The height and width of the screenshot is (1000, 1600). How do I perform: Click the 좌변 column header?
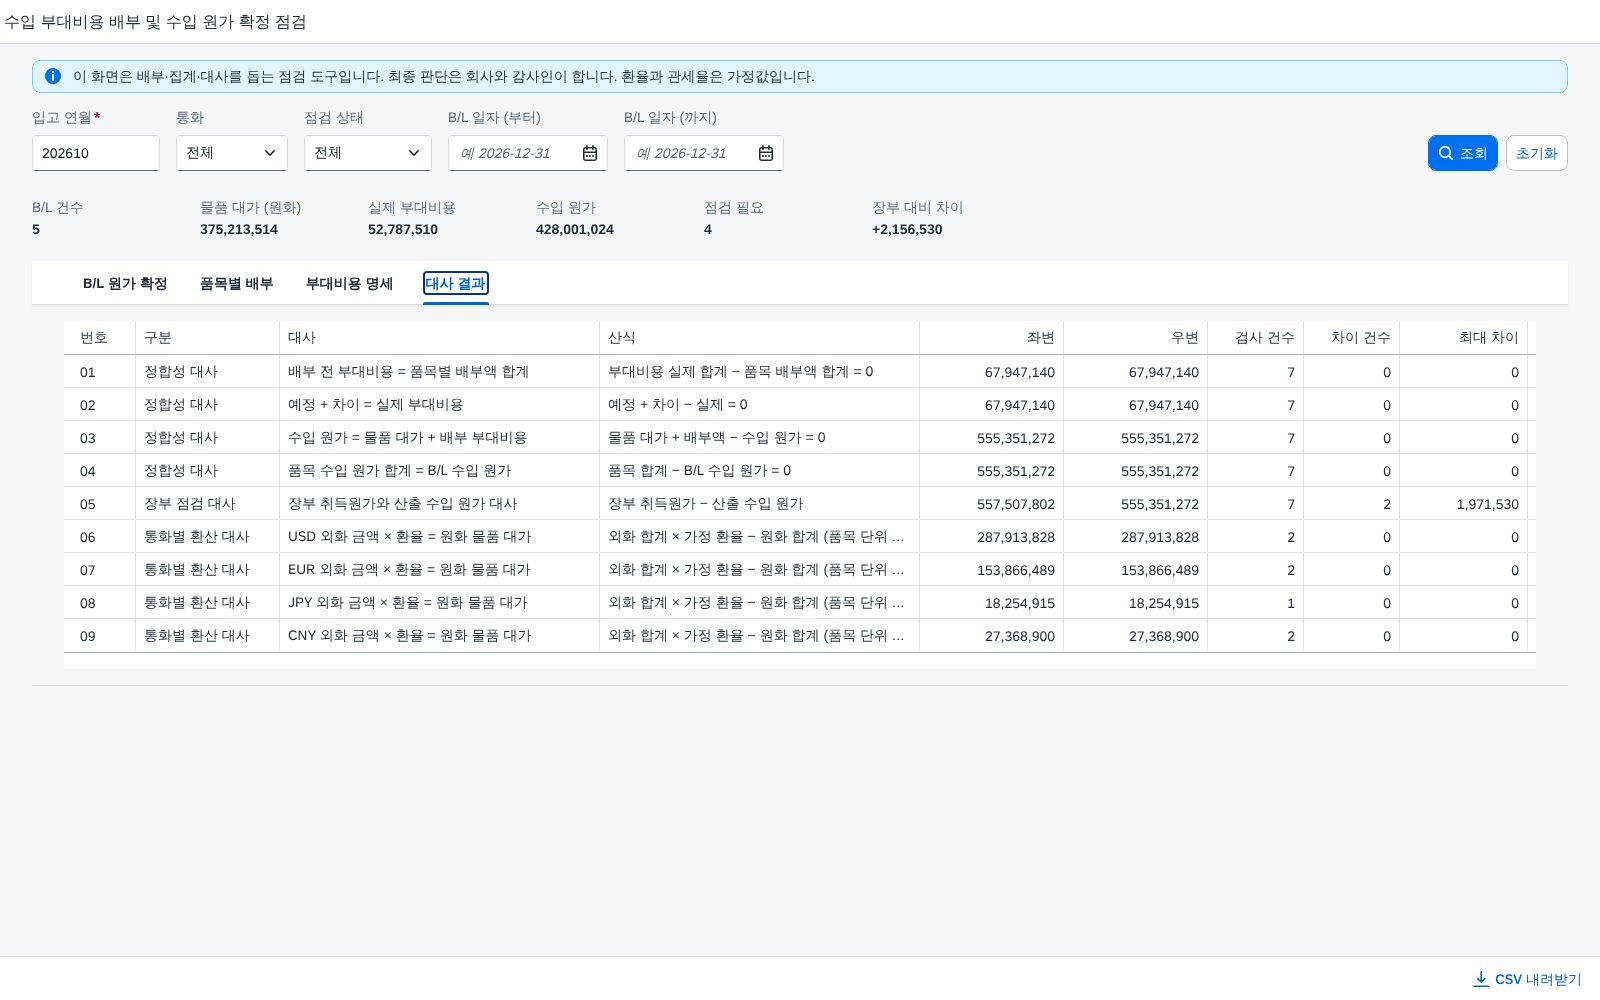(992, 338)
